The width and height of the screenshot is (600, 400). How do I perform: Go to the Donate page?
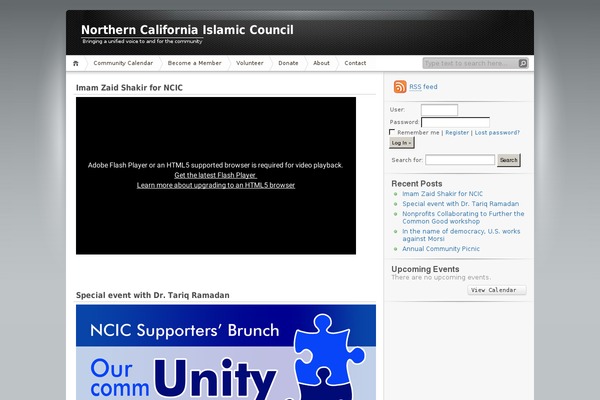(x=288, y=63)
